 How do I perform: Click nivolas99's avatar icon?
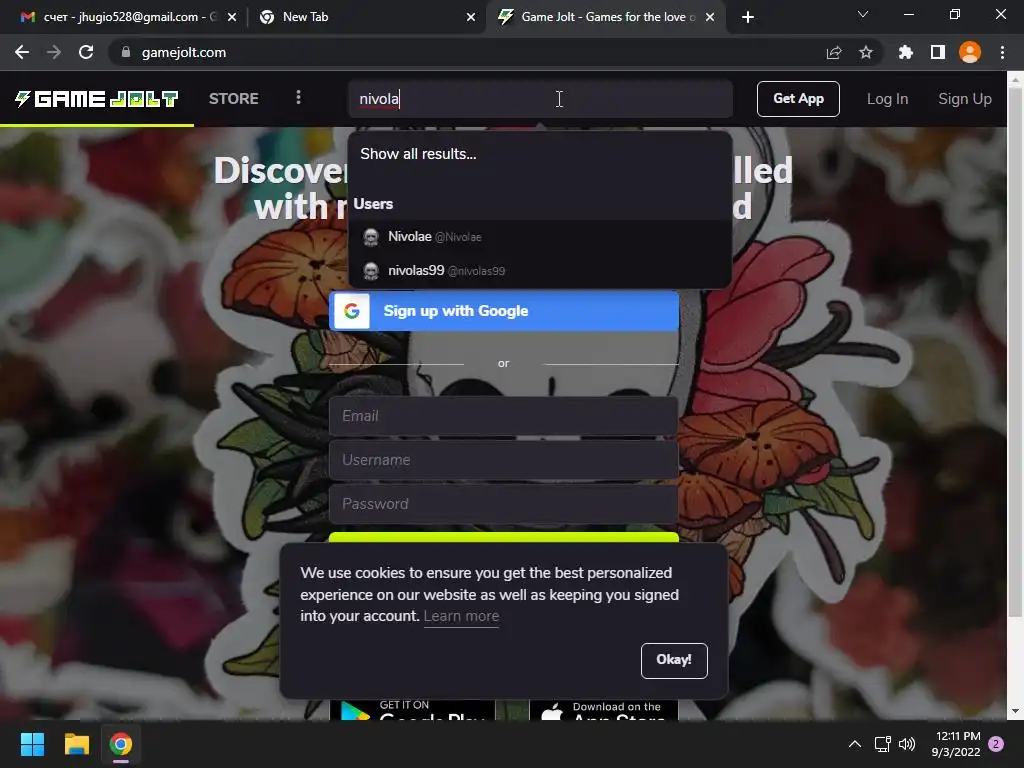pyautogui.click(x=371, y=270)
